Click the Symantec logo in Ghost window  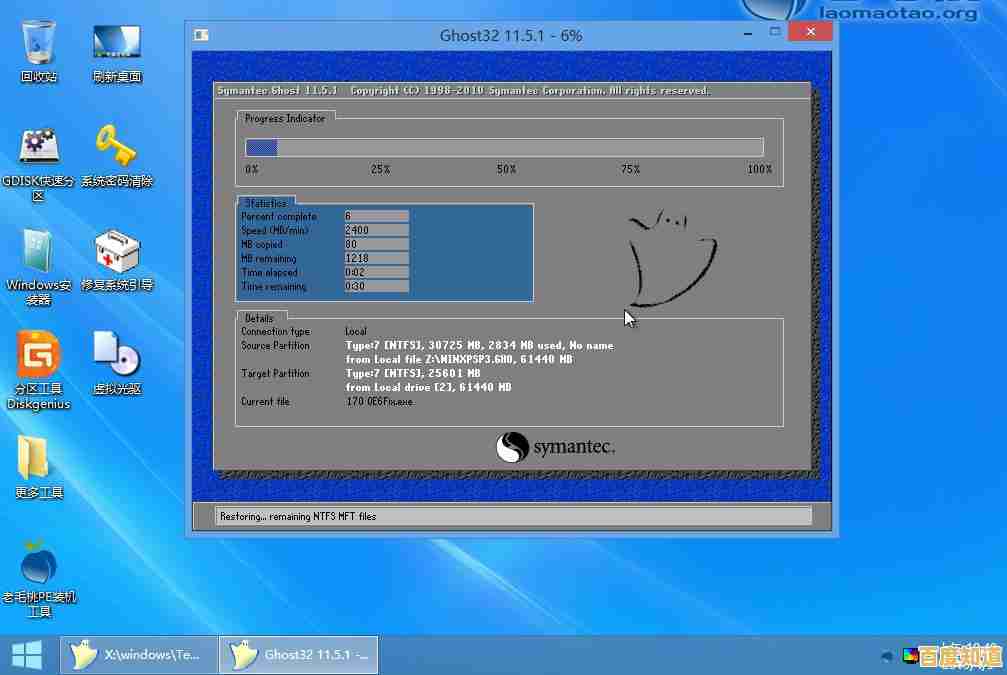(555, 447)
